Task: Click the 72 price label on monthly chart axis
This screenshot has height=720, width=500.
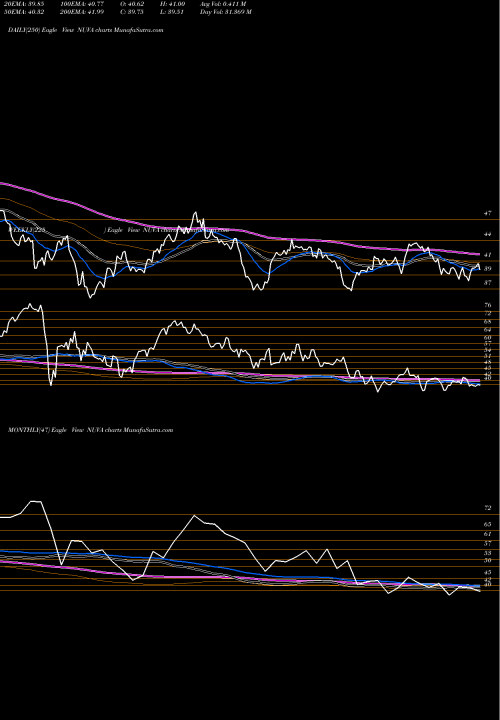Action: point(487,508)
